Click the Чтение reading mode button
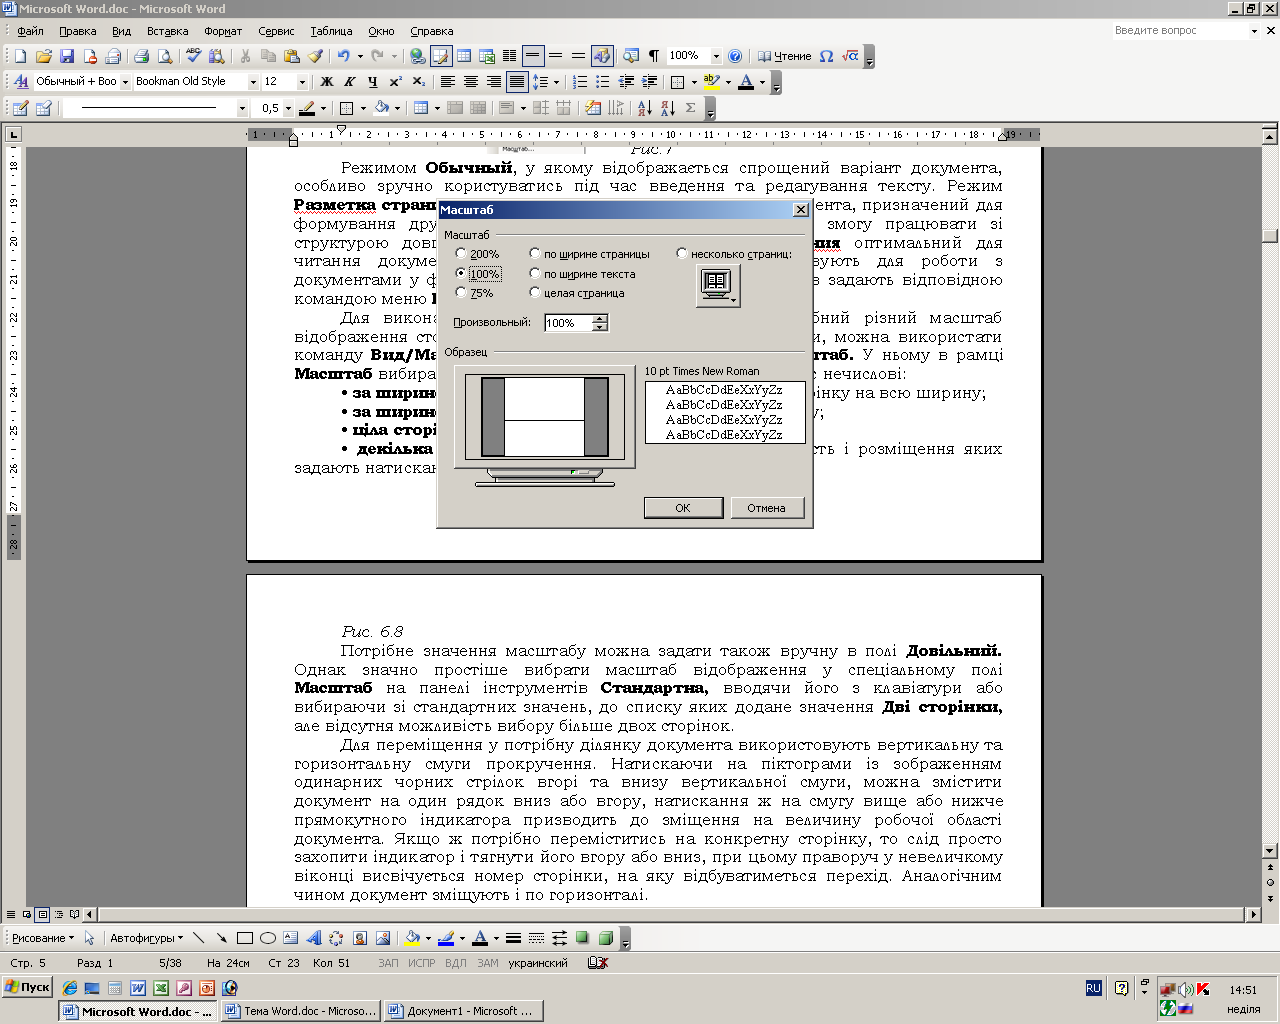Screen dimensions: 1280x1024 pyautogui.click(x=785, y=56)
